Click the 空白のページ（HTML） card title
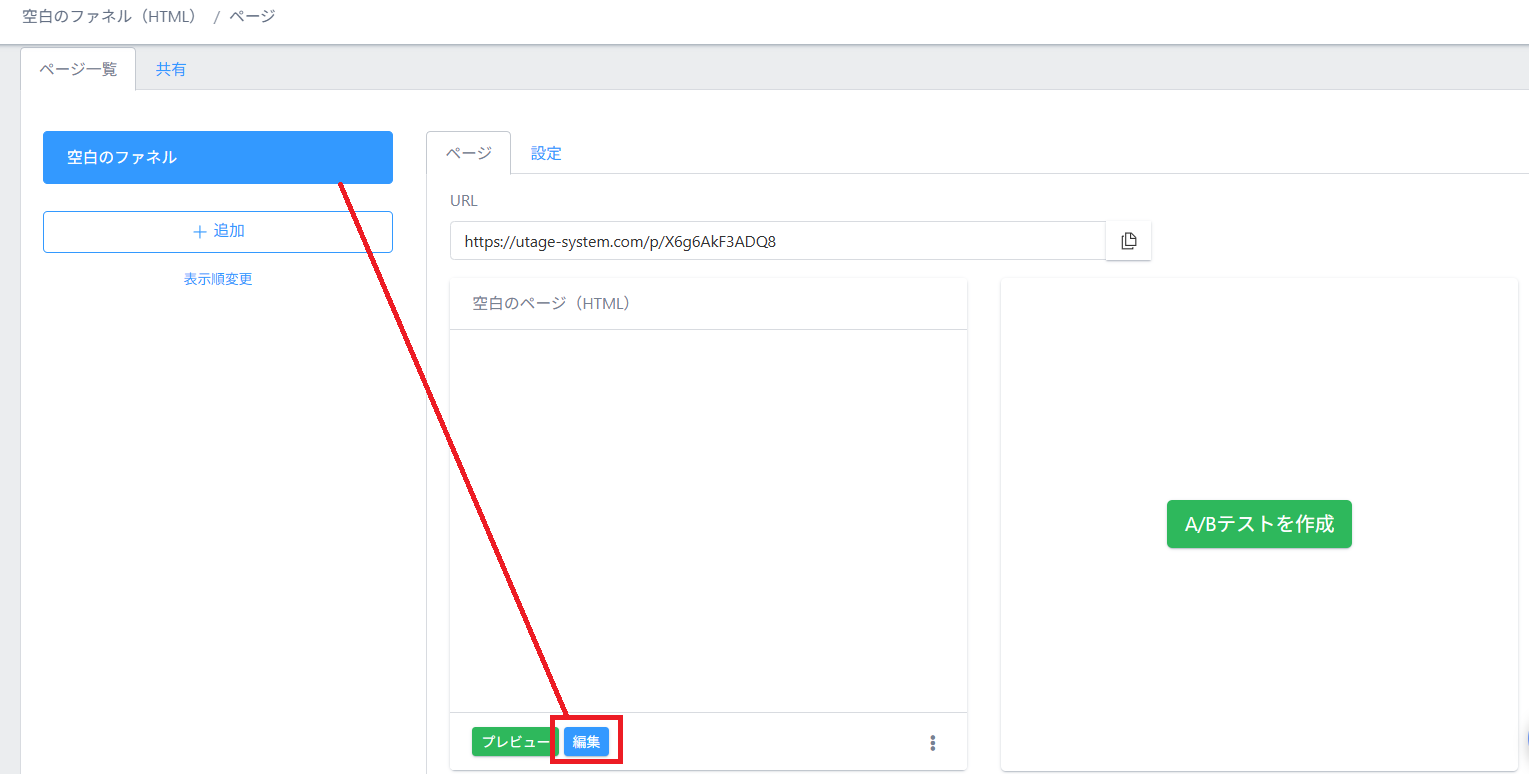Viewport: 1529px width, 774px height. click(551, 303)
